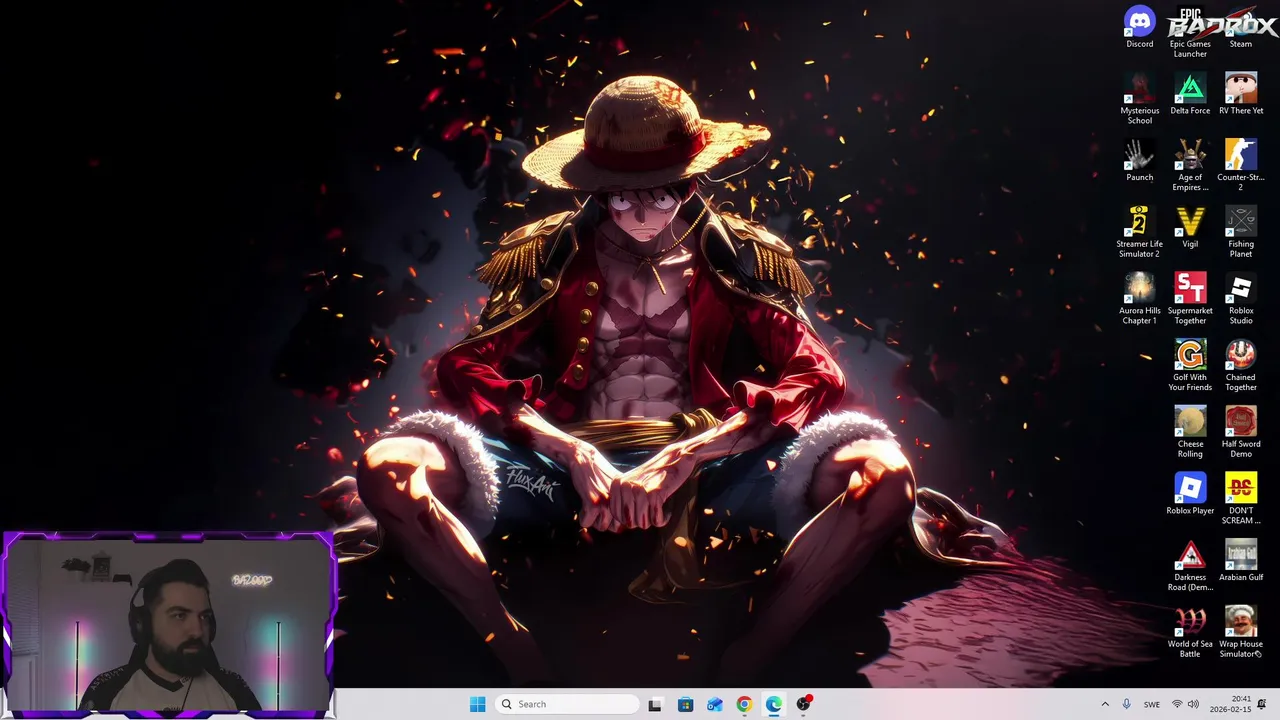Viewport: 1280px width, 720px height.
Task: Open network settings from Wi-Fi icon
Action: [x=1177, y=704]
